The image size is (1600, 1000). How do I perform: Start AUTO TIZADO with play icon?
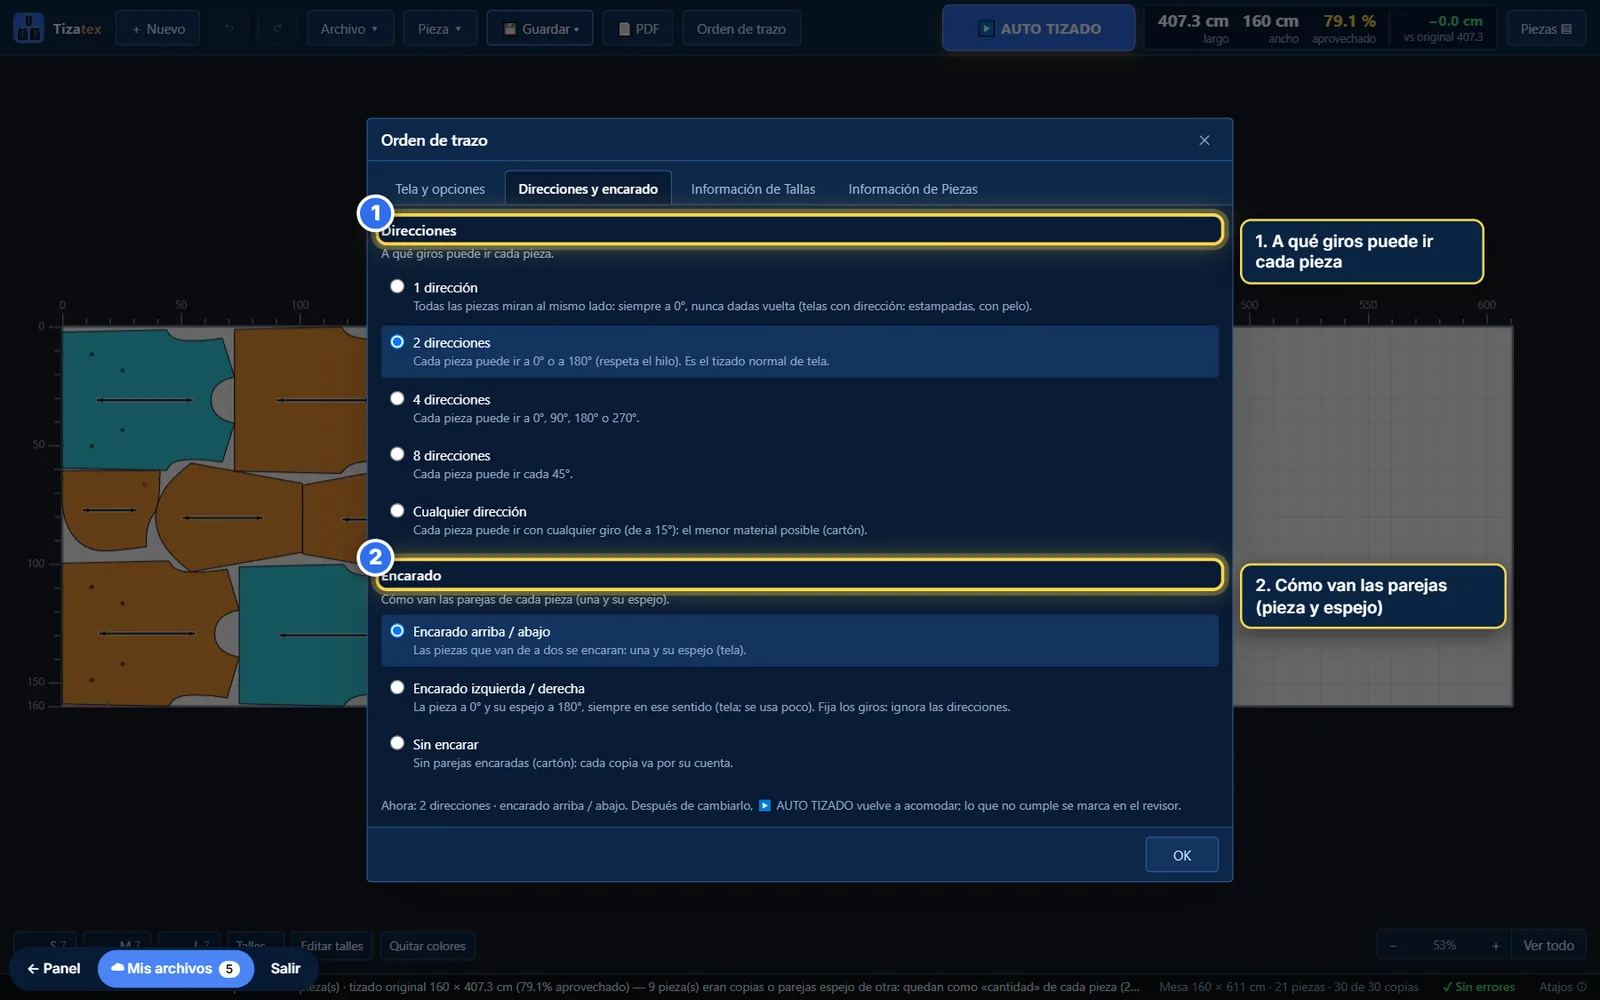(x=1038, y=29)
